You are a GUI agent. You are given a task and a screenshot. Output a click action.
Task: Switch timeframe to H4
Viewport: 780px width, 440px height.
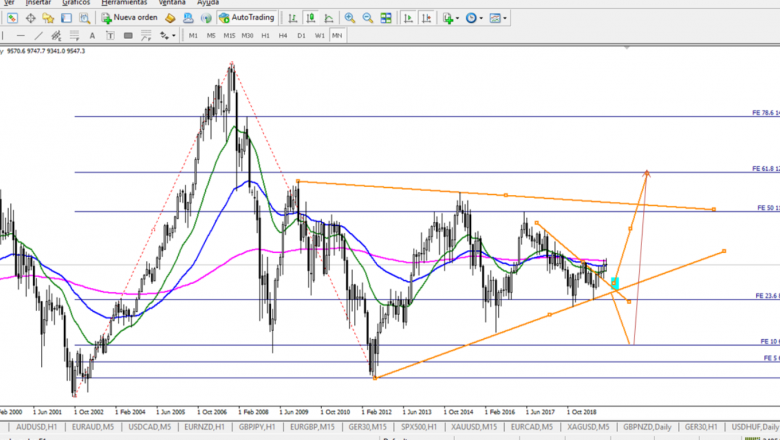[x=283, y=36]
